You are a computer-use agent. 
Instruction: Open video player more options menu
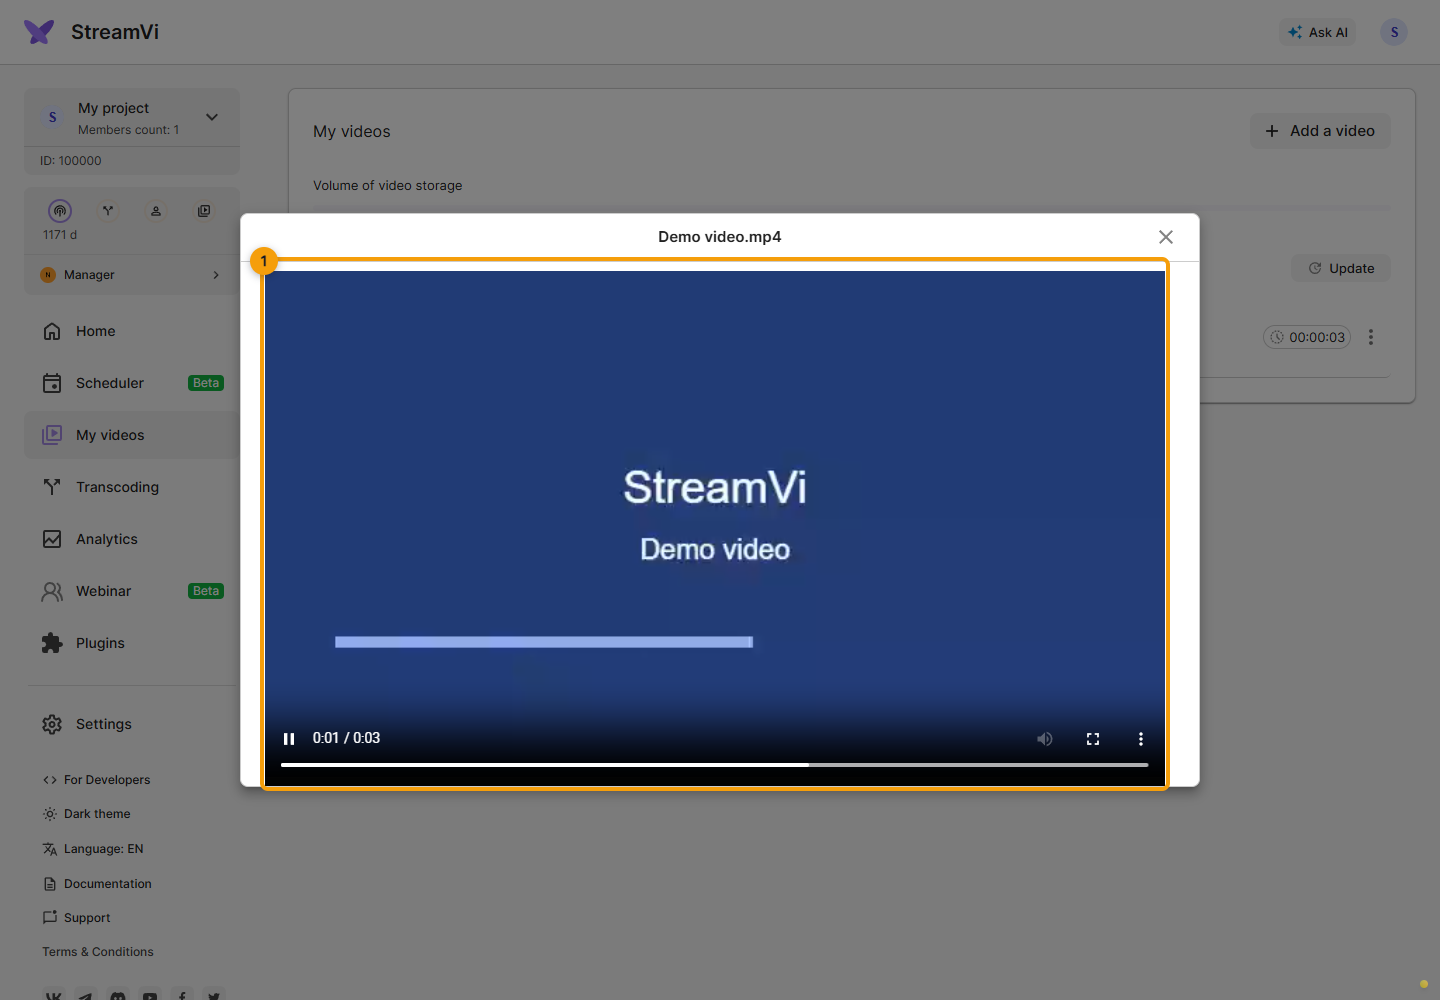(1141, 739)
